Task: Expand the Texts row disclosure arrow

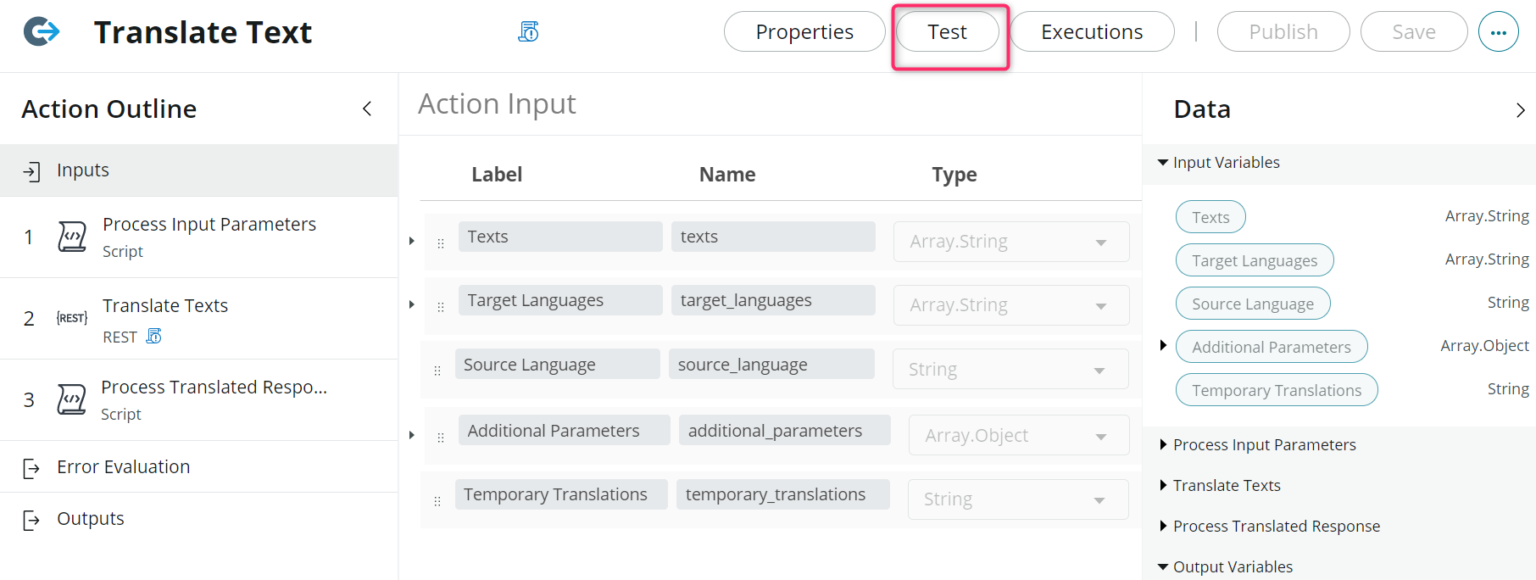Action: click(412, 240)
